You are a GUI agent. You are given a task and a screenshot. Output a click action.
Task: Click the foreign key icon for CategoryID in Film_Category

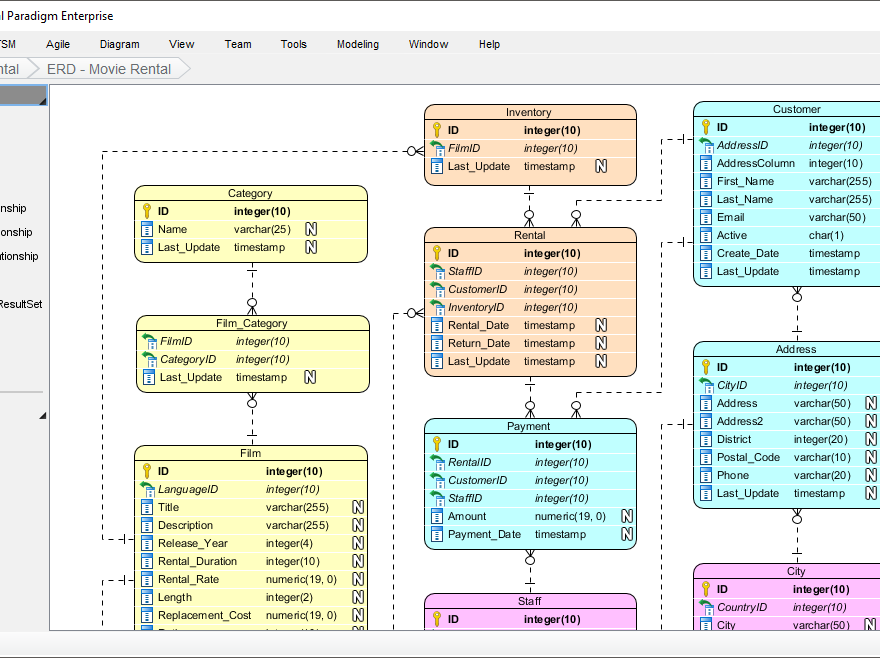coord(147,359)
